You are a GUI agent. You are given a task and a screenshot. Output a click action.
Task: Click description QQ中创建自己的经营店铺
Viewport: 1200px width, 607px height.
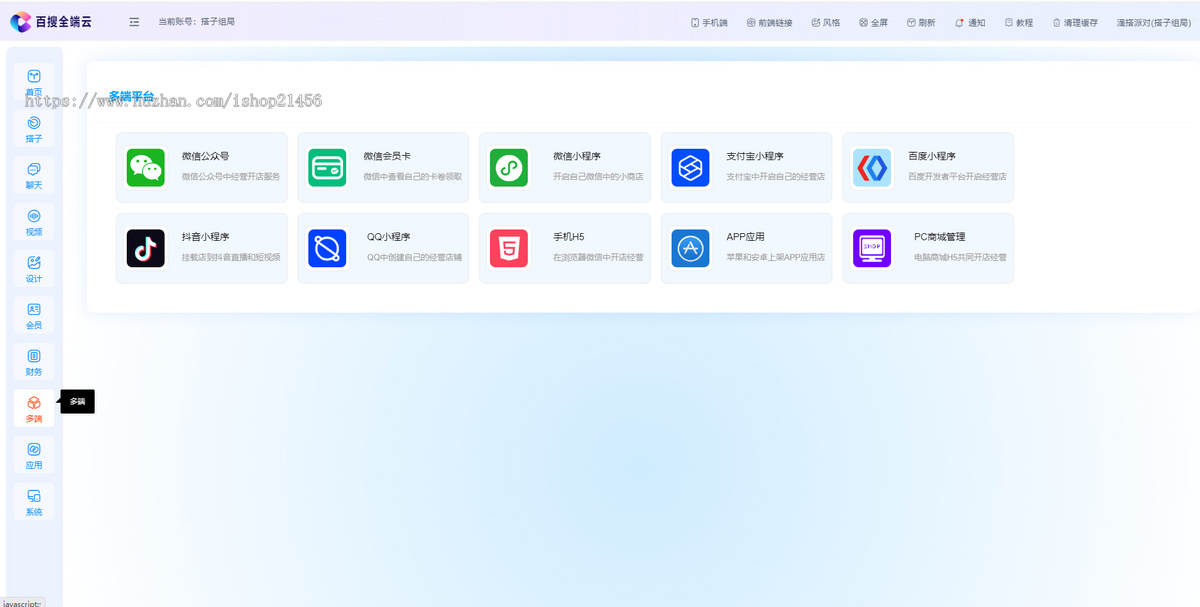point(414,257)
